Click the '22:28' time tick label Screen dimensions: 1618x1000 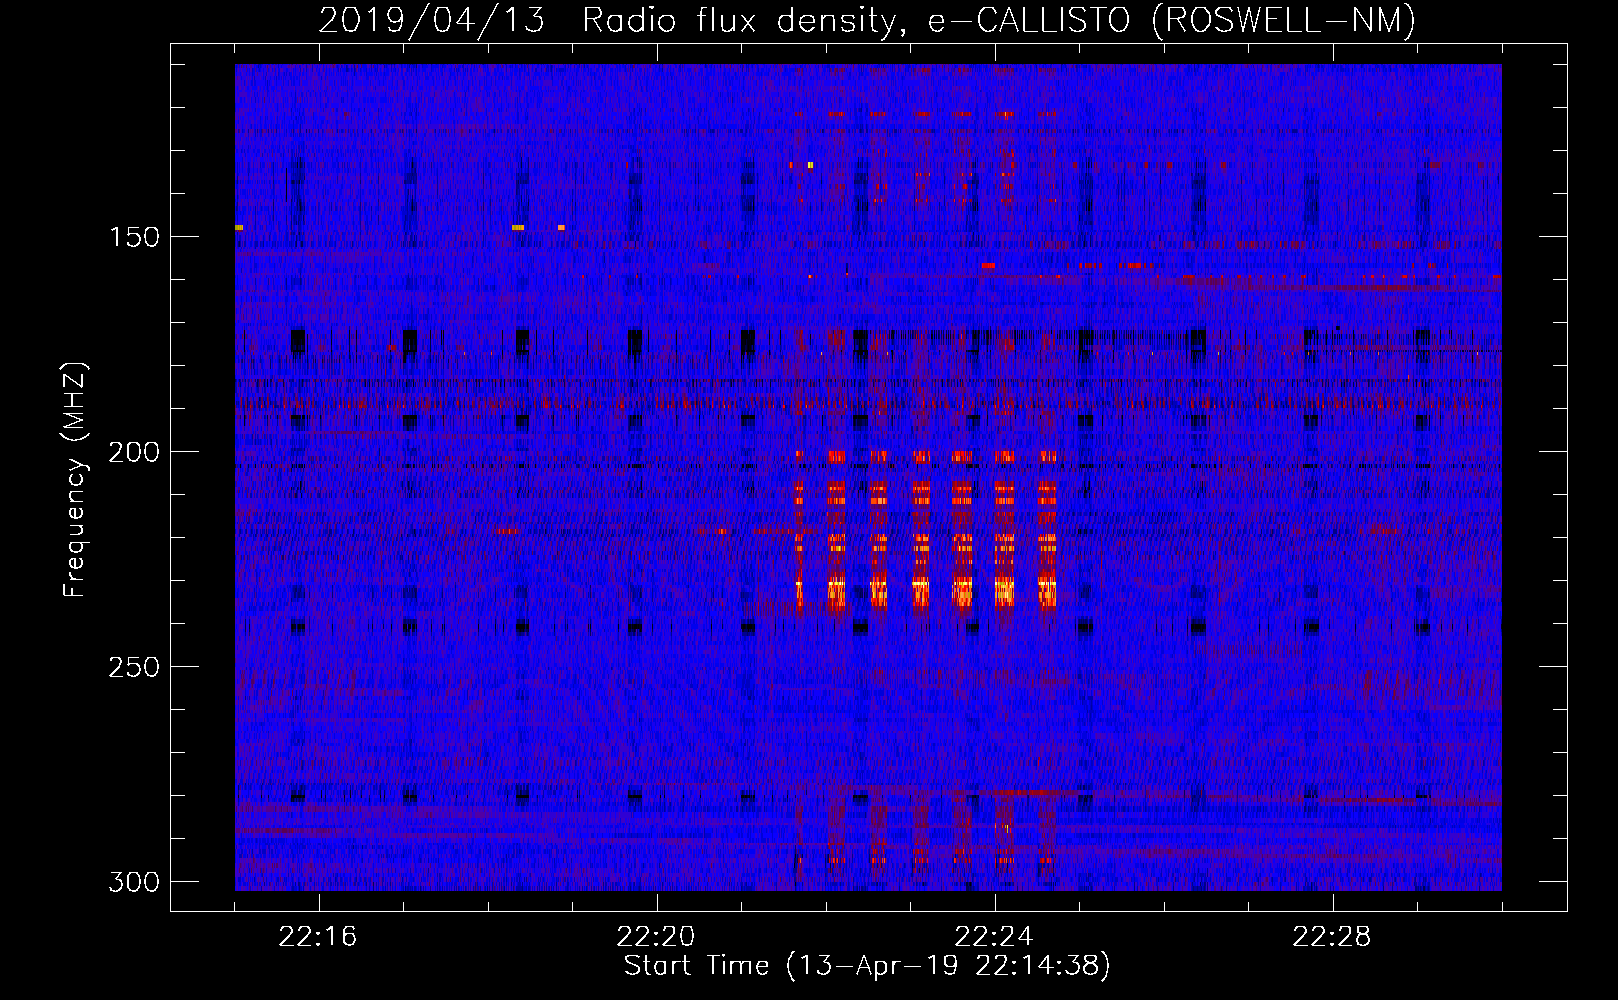tap(1332, 936)
